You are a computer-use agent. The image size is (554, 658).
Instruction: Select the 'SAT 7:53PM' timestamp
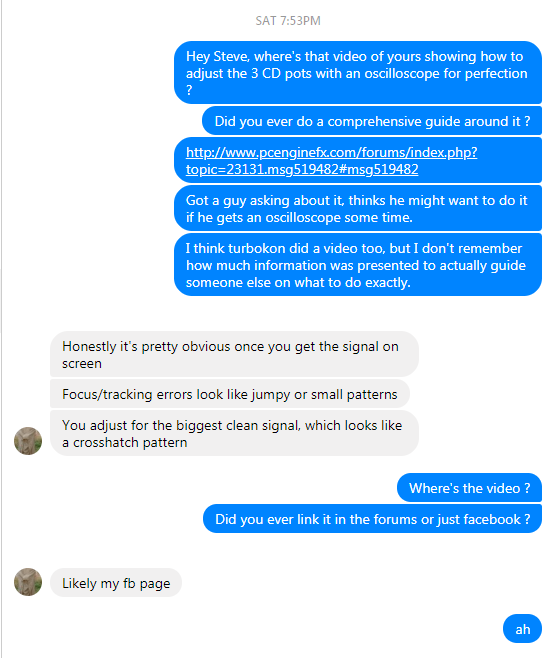click(288, 21)
